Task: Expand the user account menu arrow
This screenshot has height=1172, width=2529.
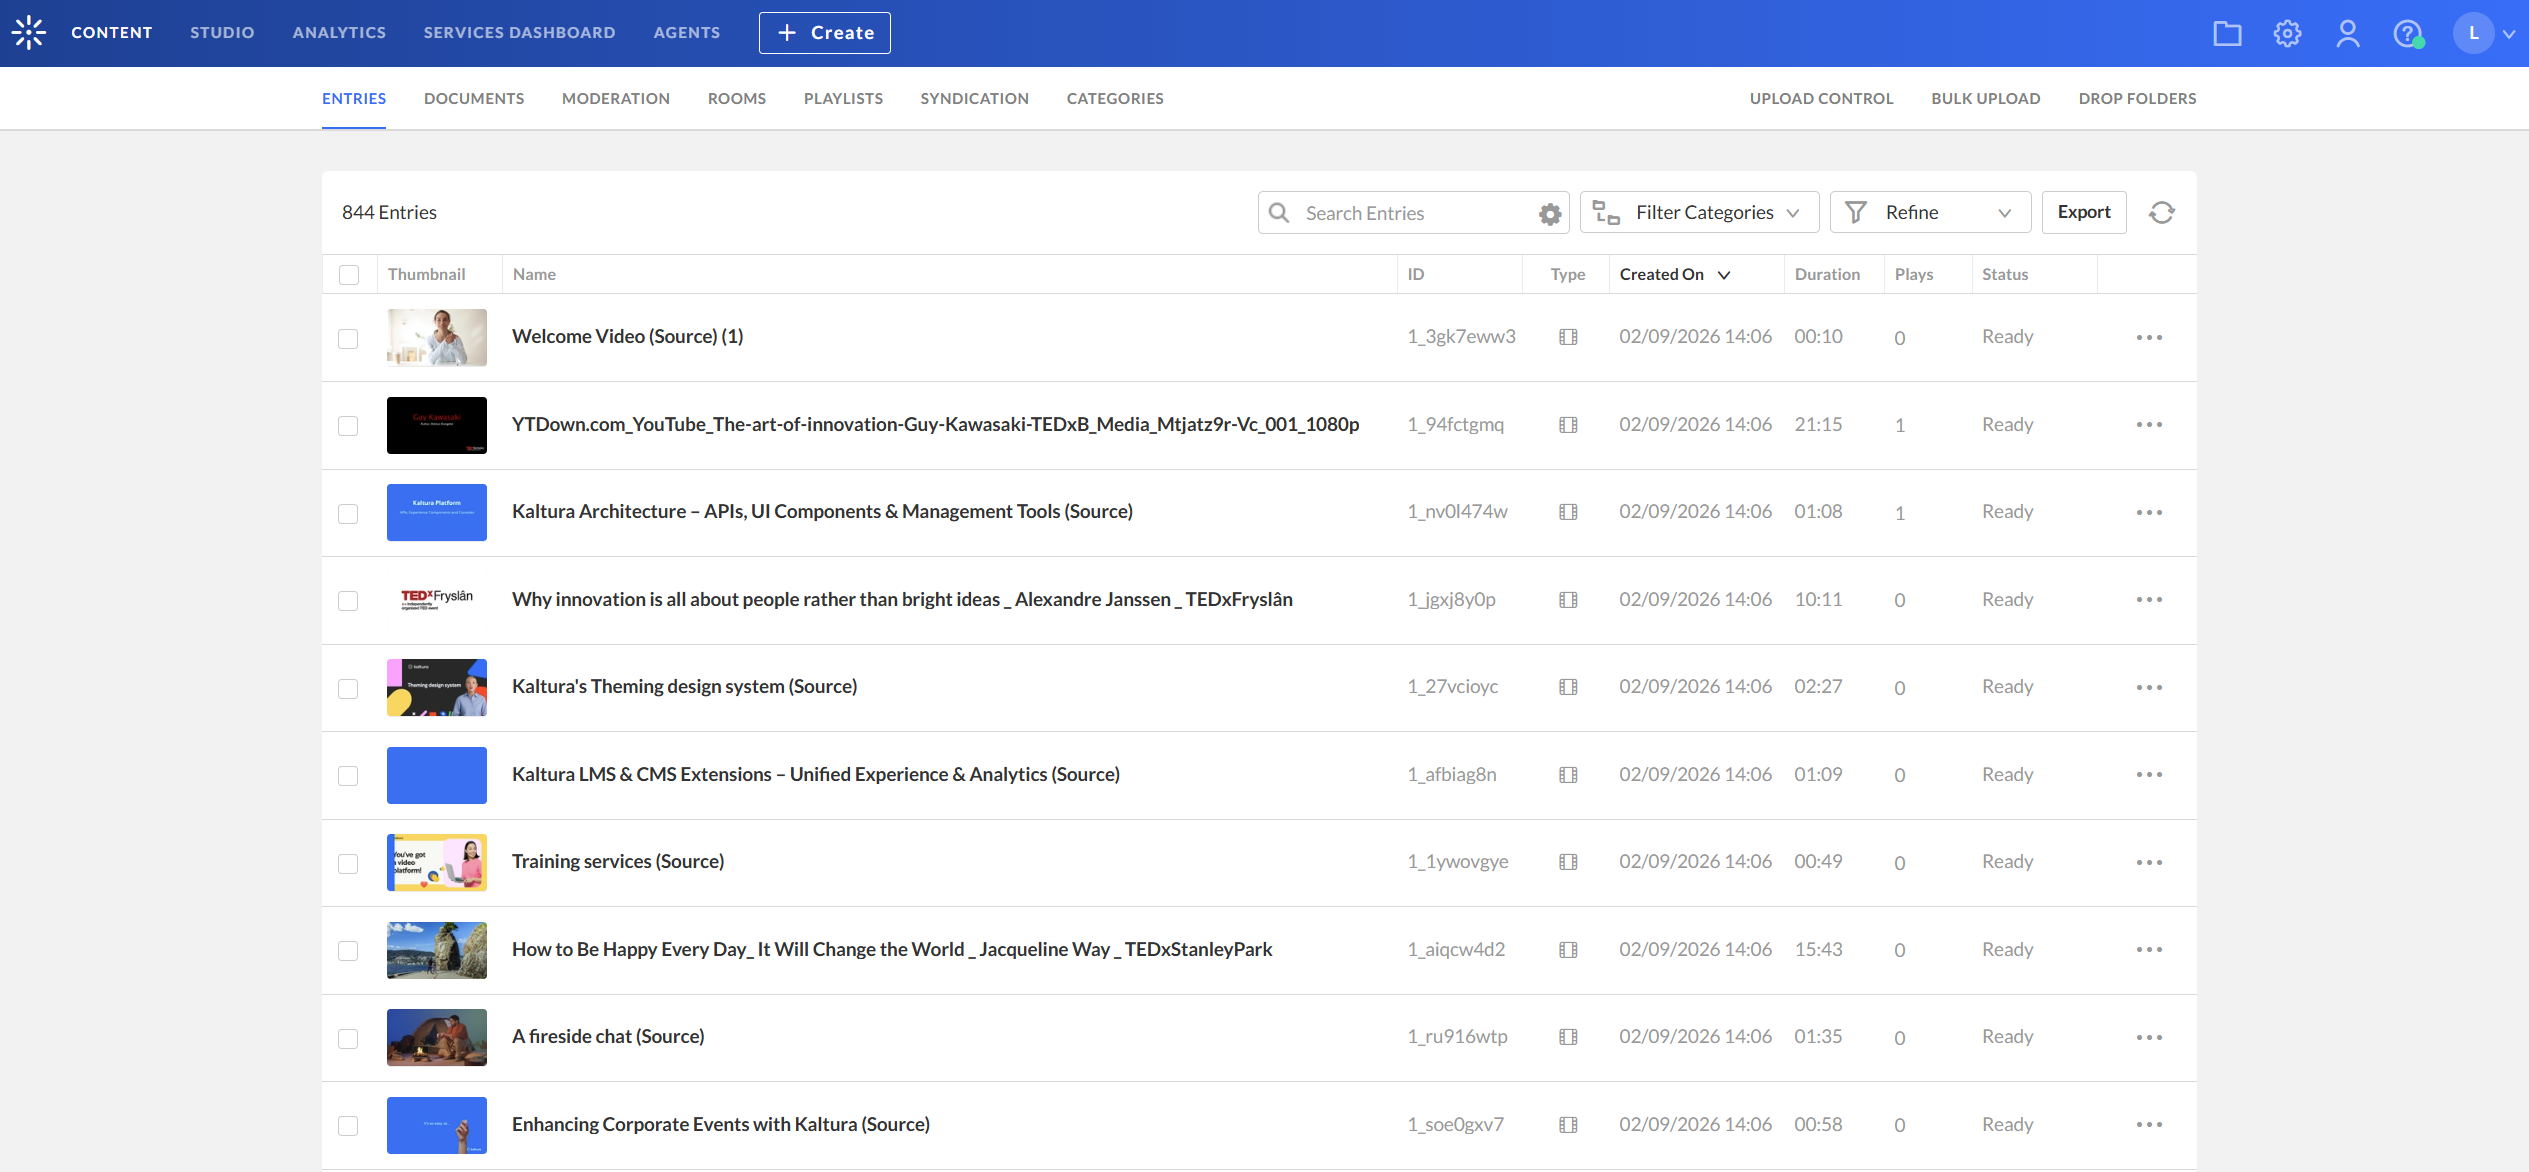Action: tap(2509, 33)
